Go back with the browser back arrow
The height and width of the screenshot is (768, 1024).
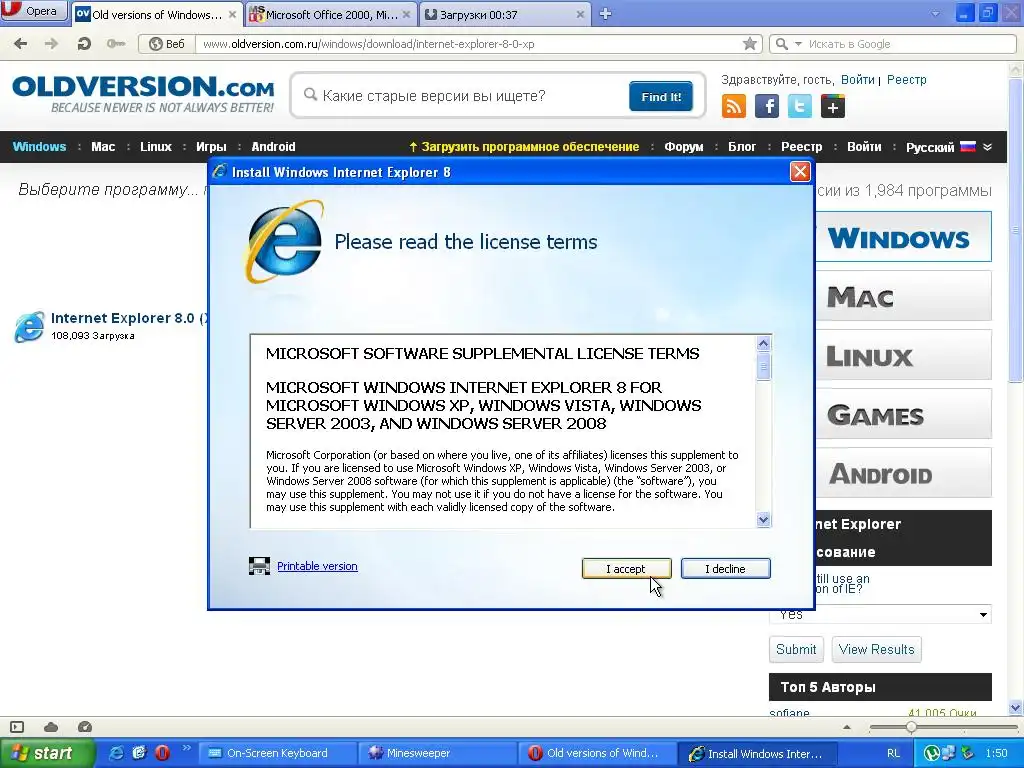click(x=21, y=44)
